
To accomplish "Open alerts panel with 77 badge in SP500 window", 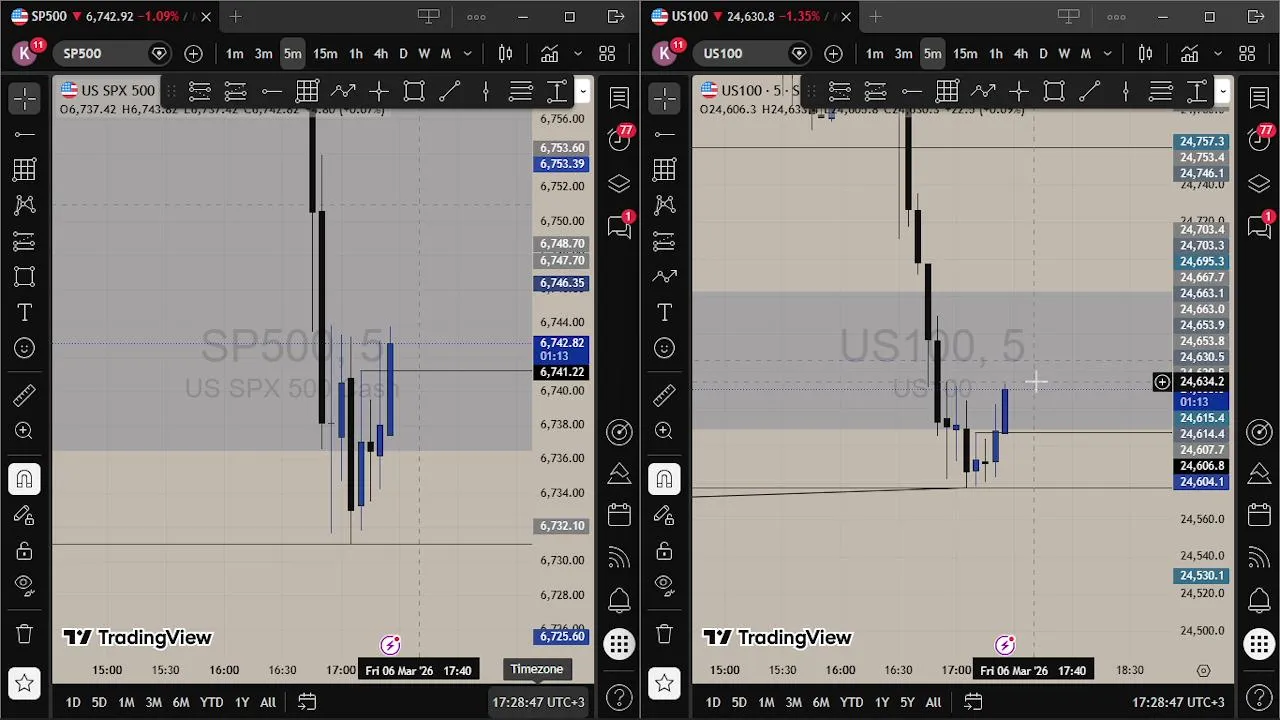I will coord(619,140).
